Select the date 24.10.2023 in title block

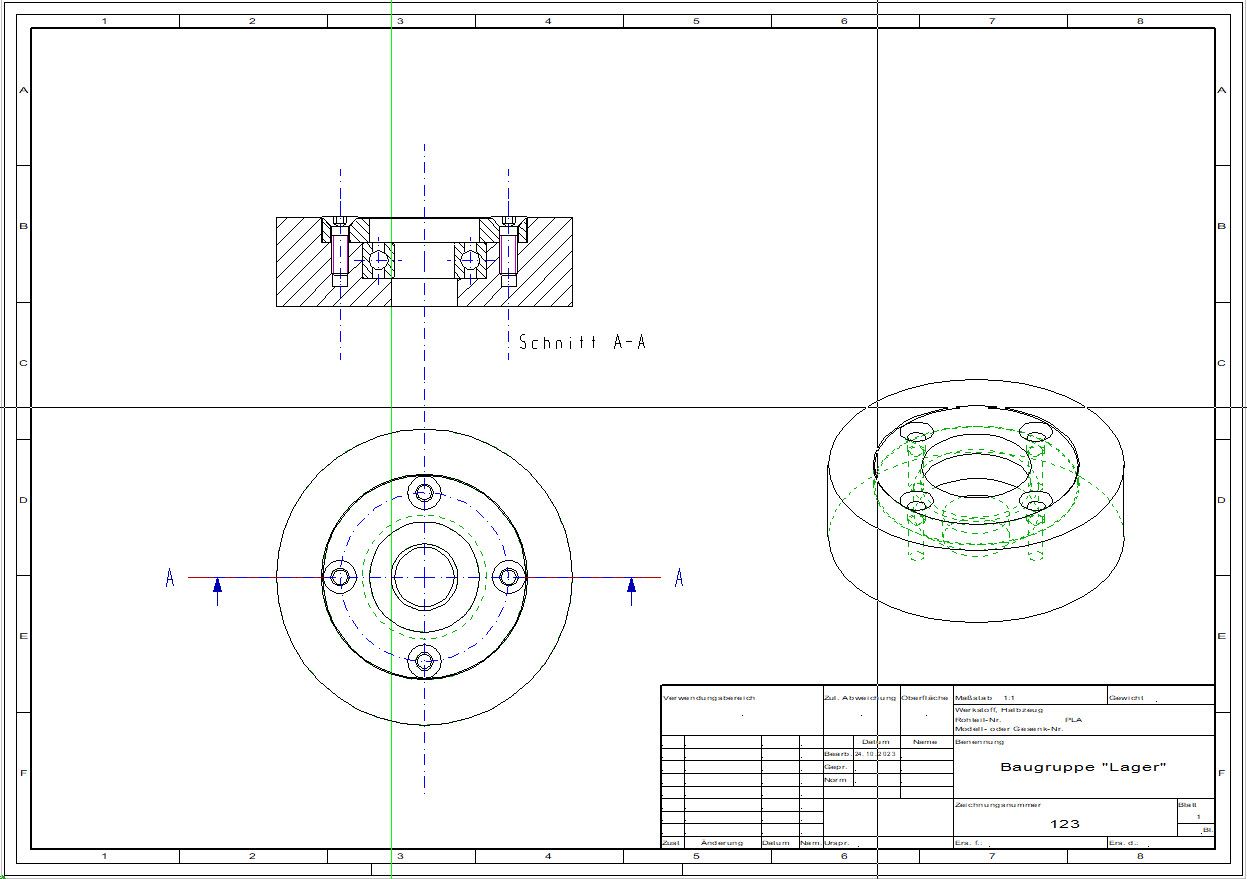pyautogui.click(x=875, y=754)
